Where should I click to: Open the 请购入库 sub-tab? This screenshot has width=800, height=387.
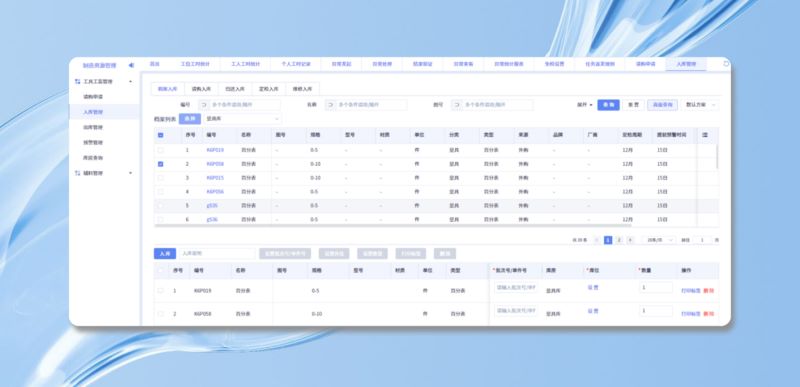pyautogui.click(x=201, y=89)
